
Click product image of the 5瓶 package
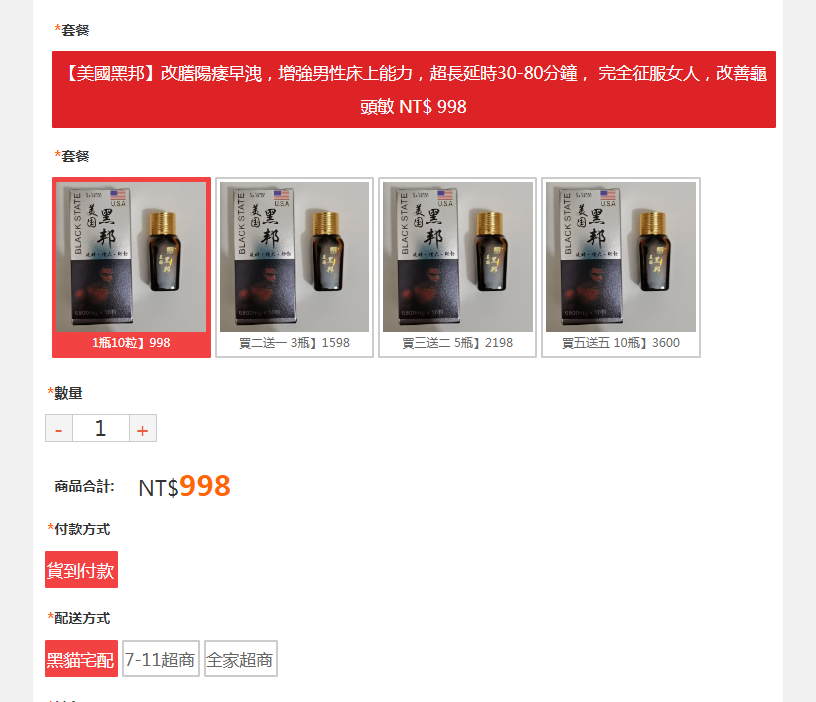[x=457, y=257]
